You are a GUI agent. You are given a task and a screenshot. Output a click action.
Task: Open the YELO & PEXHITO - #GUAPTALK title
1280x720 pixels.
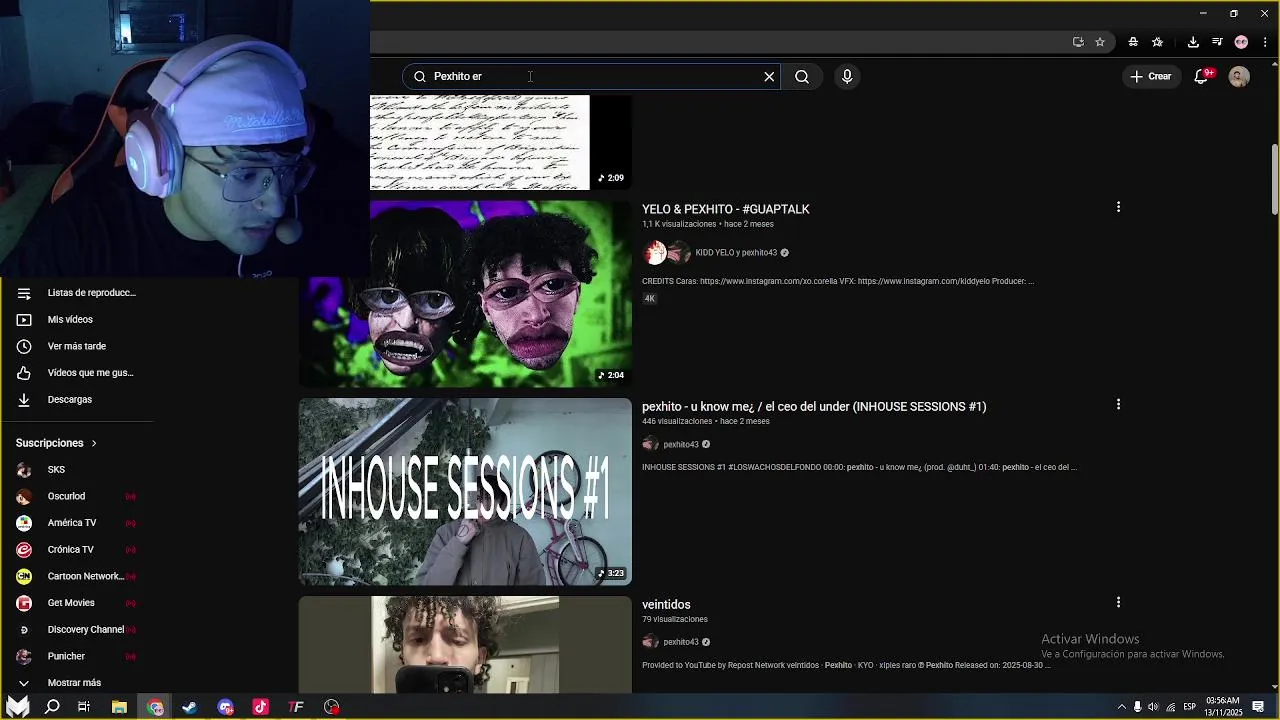[x=726, y=209]
